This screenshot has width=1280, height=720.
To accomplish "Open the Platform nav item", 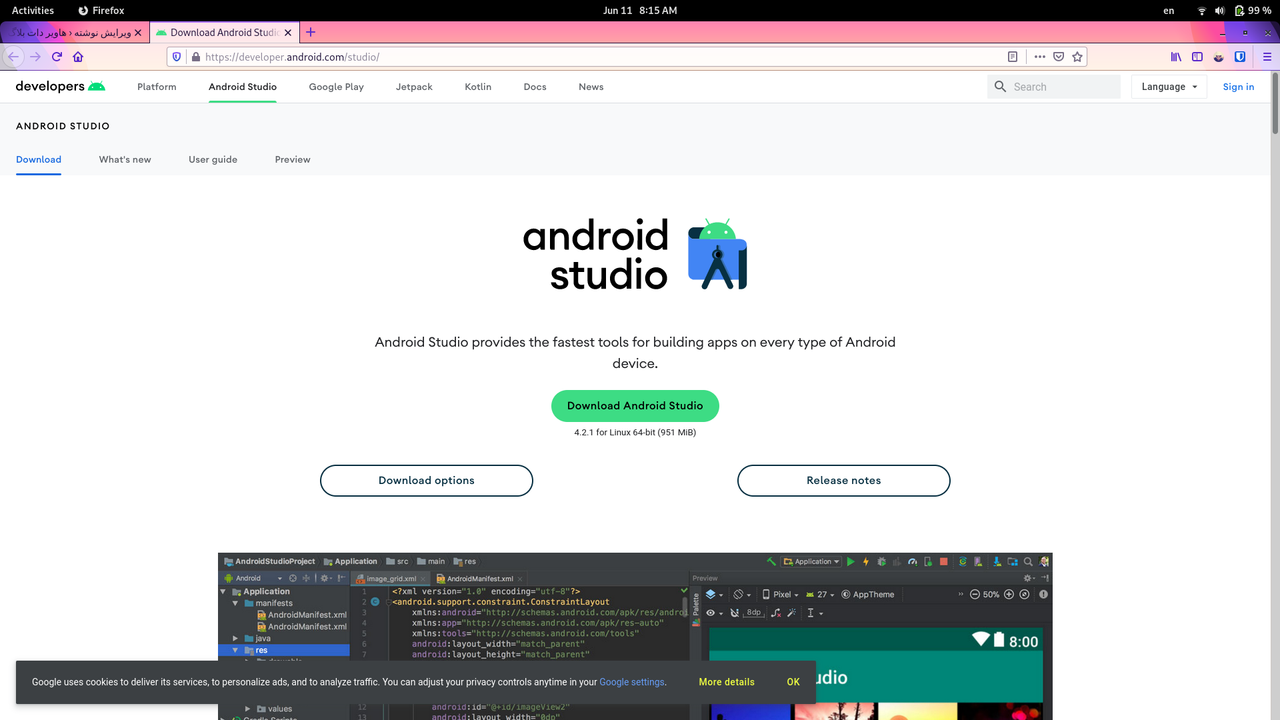I will (157, 87).
